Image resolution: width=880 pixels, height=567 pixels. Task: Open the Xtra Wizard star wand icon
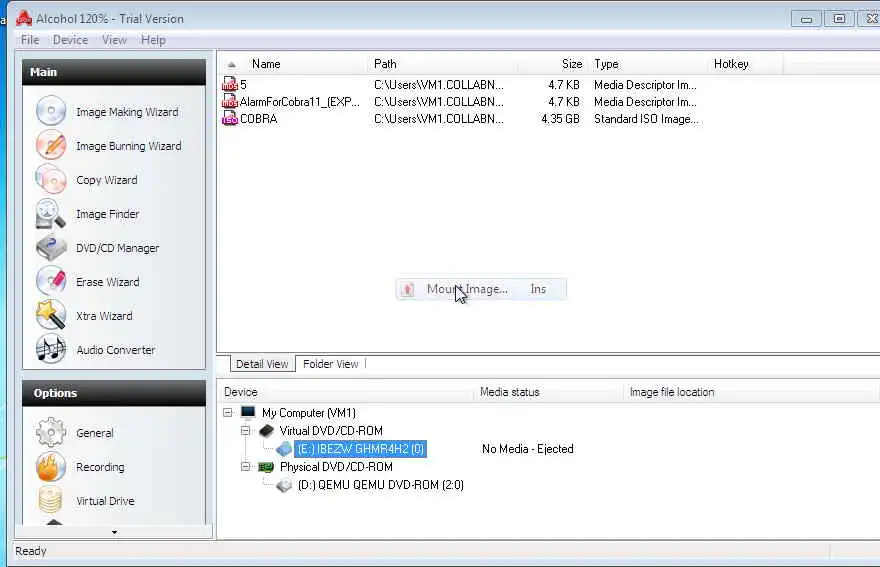pos(51,315)
